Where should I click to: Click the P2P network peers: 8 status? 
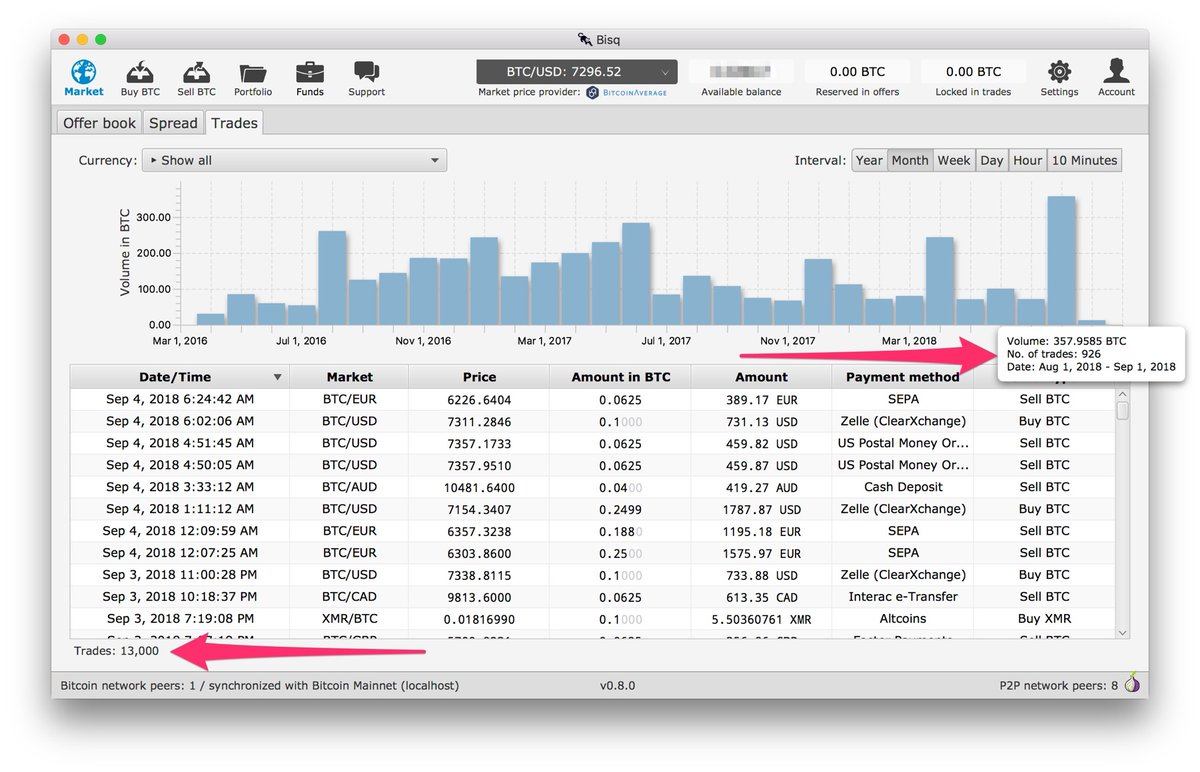[x=1059, y=686]
